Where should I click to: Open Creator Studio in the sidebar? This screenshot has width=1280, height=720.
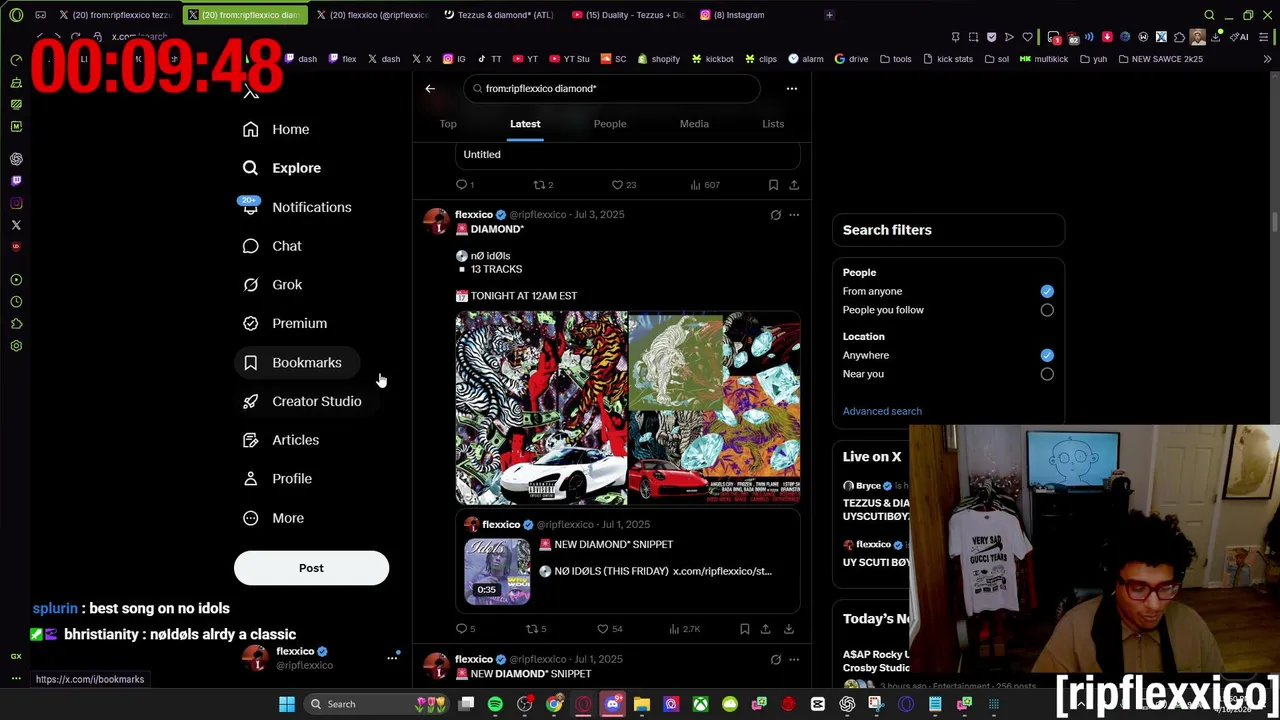point(303,401)
